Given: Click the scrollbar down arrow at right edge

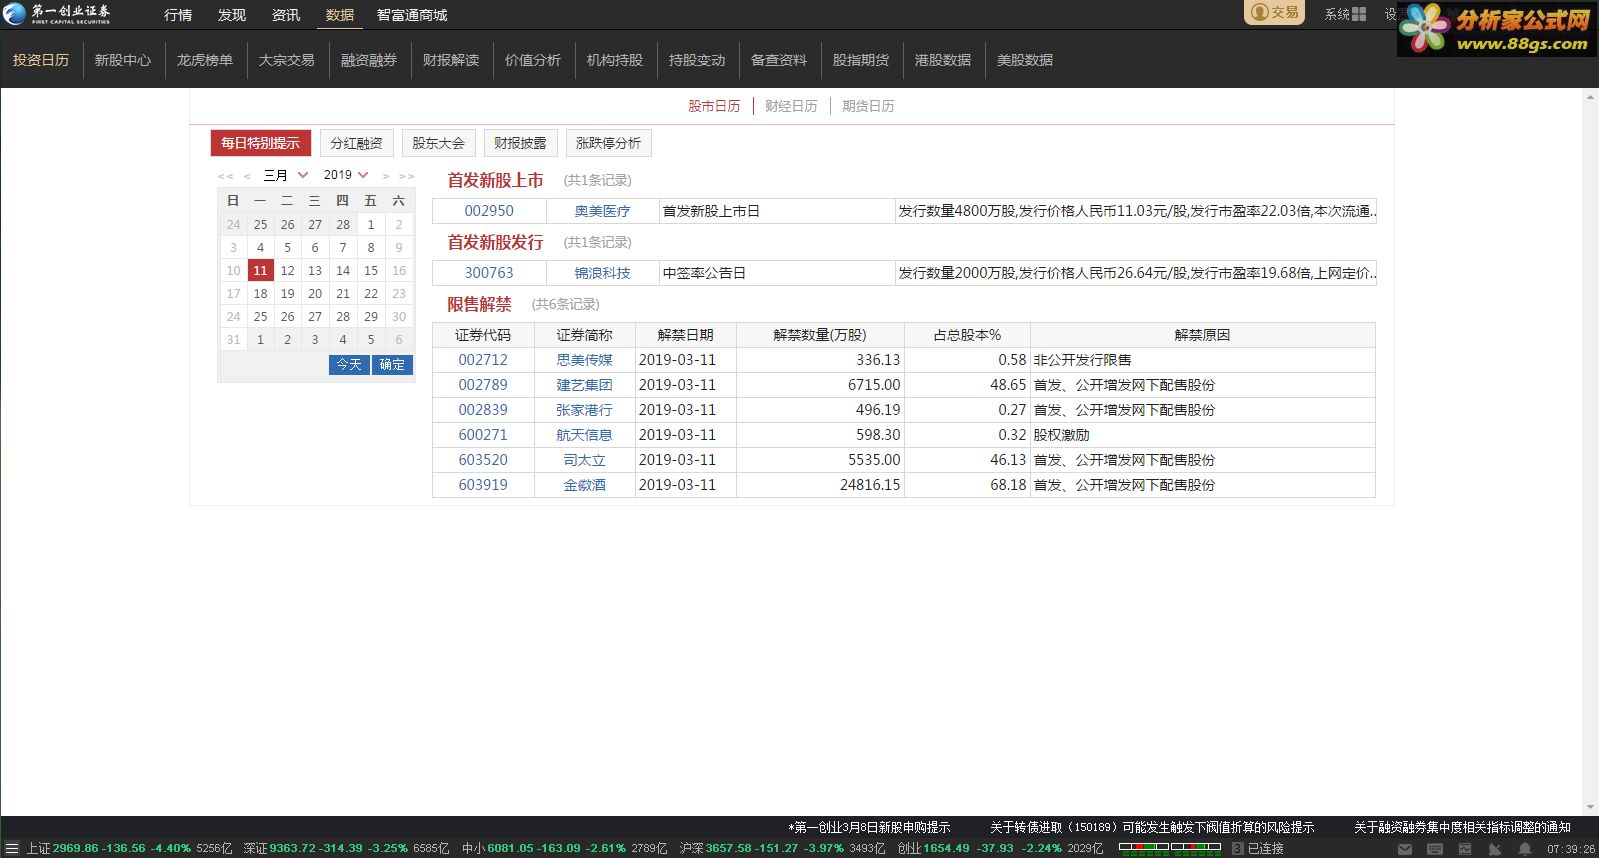Looking at the screenshot, I should (x=1590, y=807).
